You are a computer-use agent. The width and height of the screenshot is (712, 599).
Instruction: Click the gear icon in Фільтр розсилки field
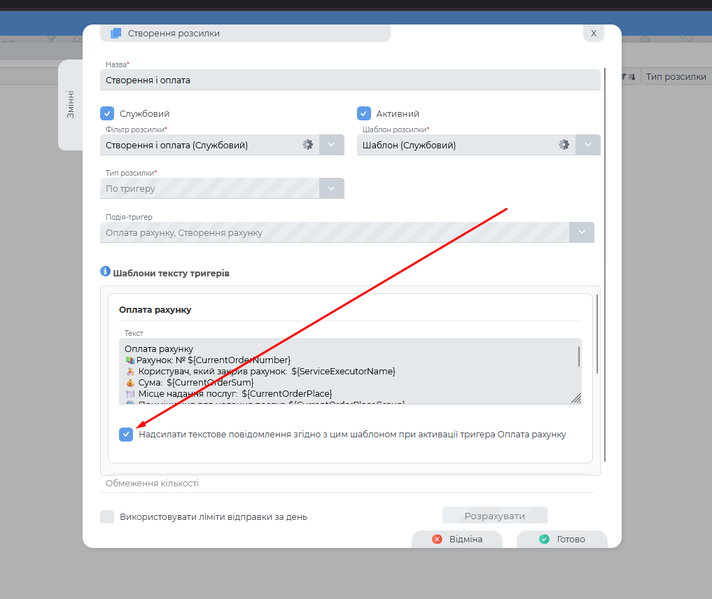(308, 145)
